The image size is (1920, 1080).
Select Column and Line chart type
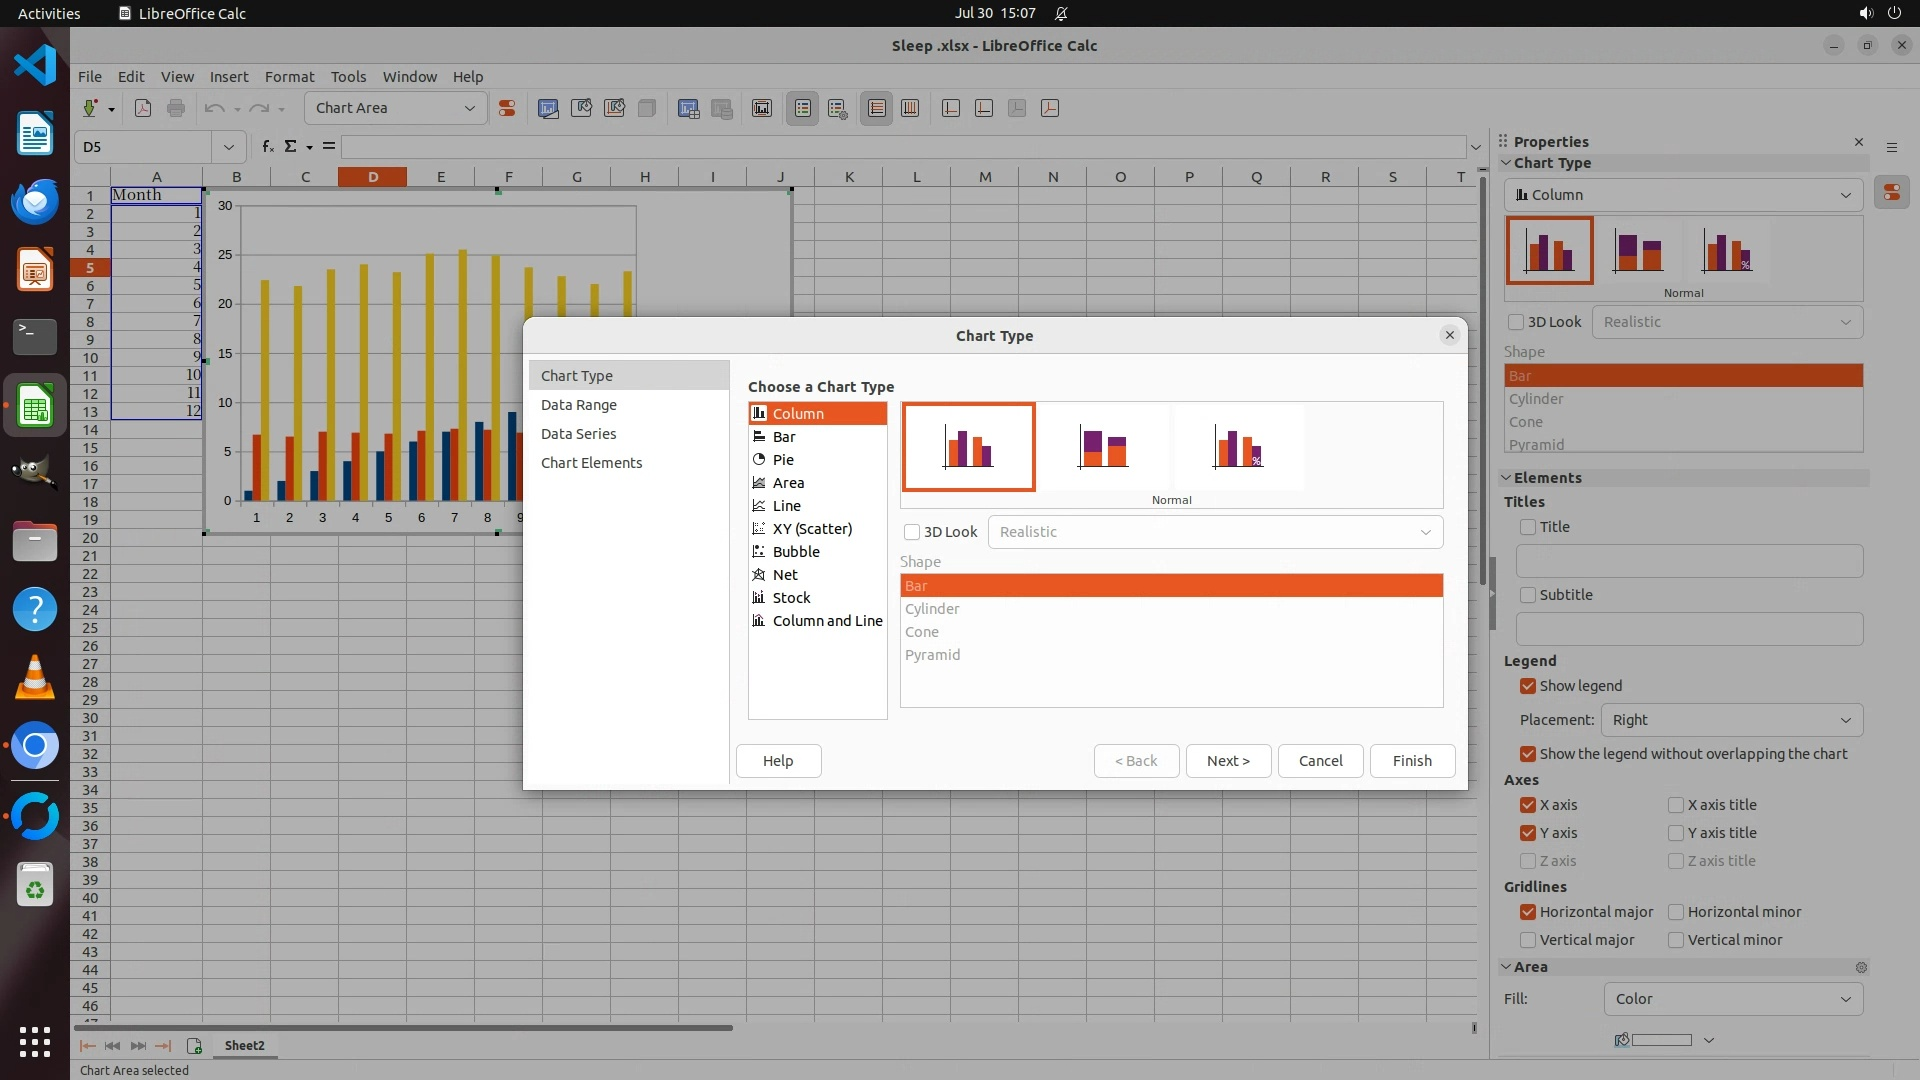[827, 621]
